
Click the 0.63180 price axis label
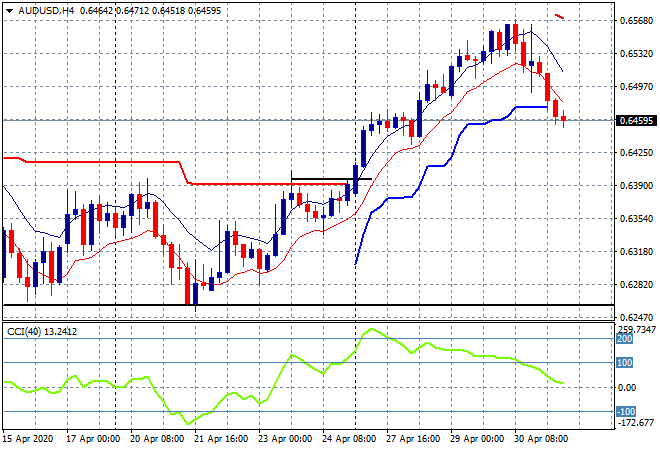[x=636, y=252]
